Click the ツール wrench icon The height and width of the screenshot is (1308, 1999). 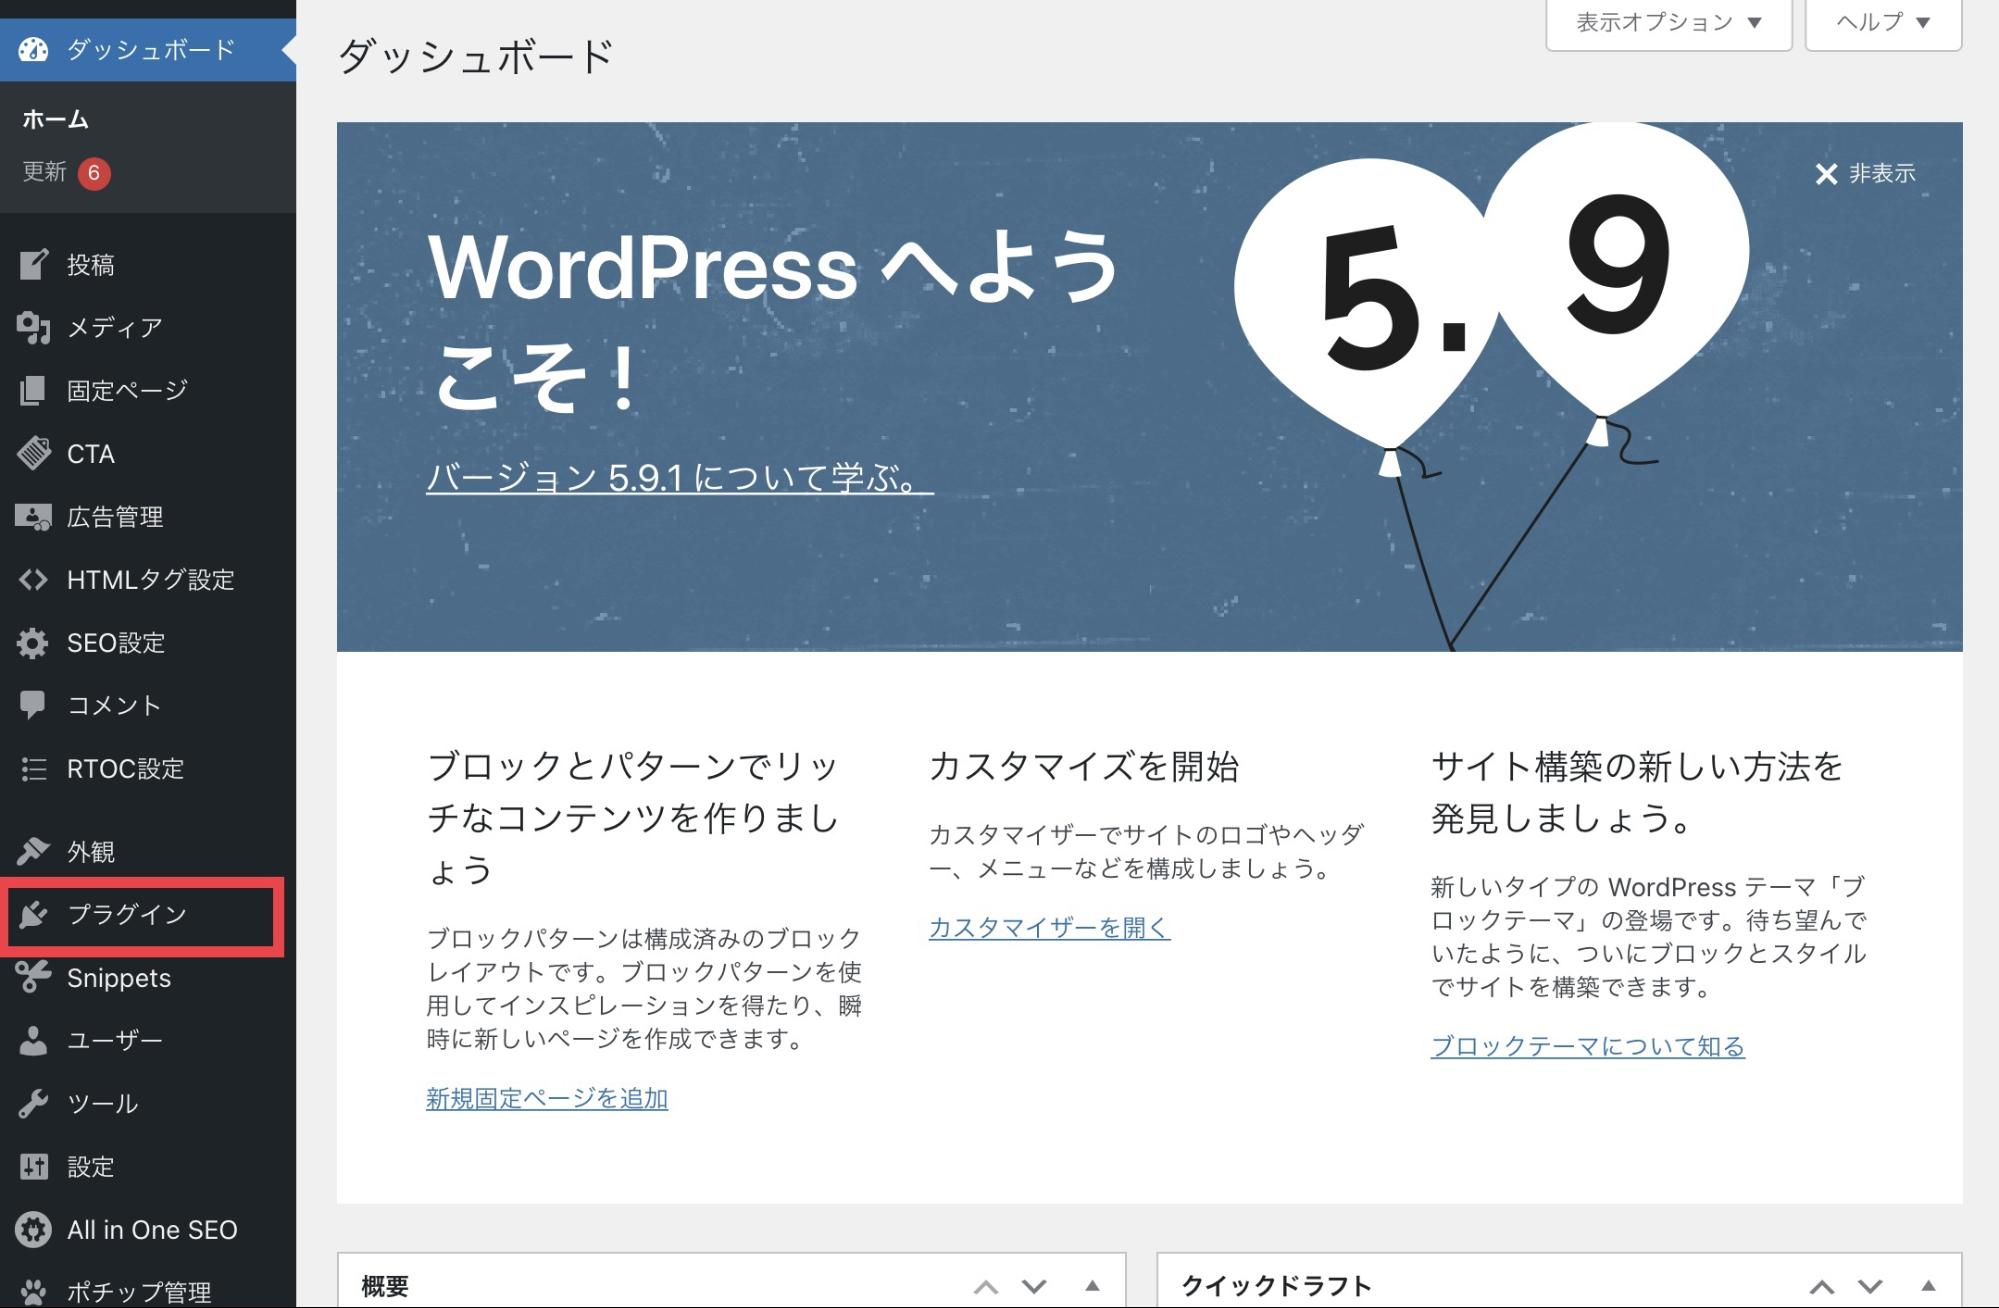(x=33, y=1103)
